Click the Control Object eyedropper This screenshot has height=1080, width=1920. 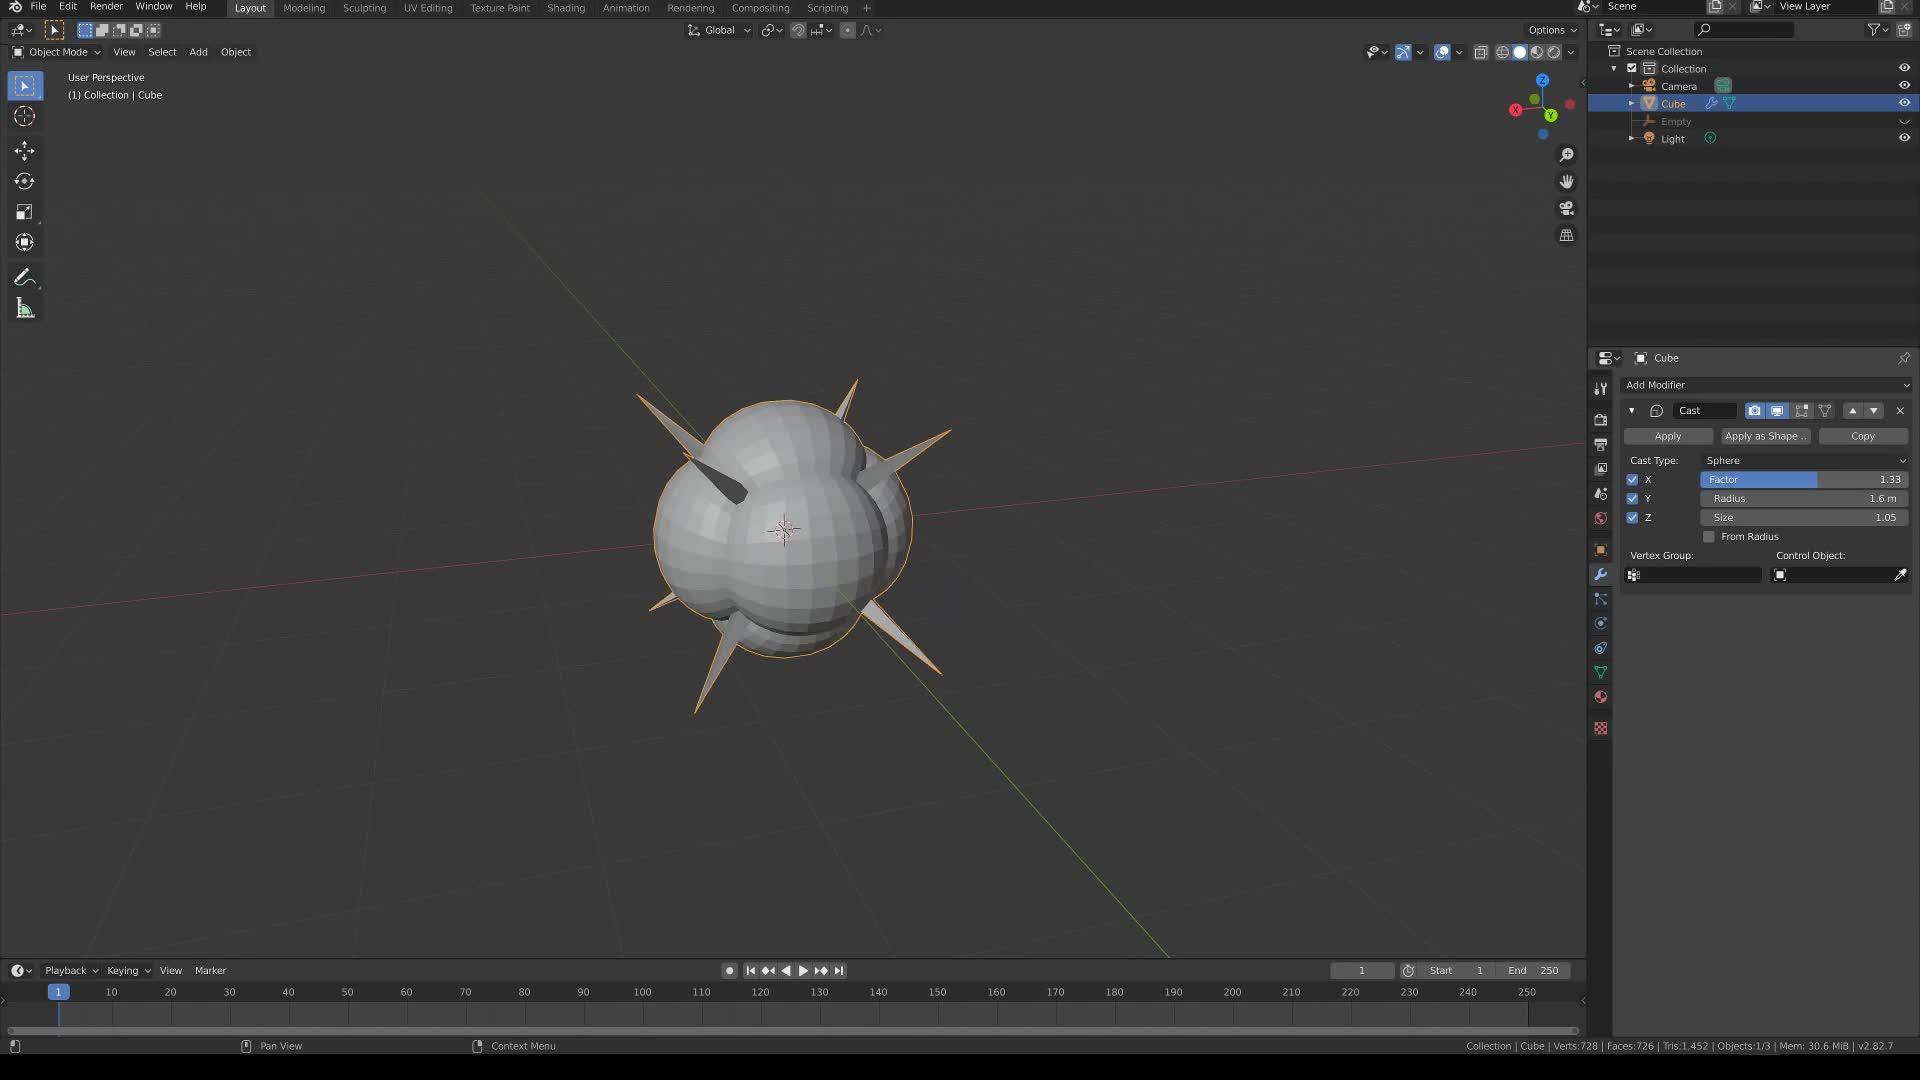pyautogui.click(x=1899, y=575)
